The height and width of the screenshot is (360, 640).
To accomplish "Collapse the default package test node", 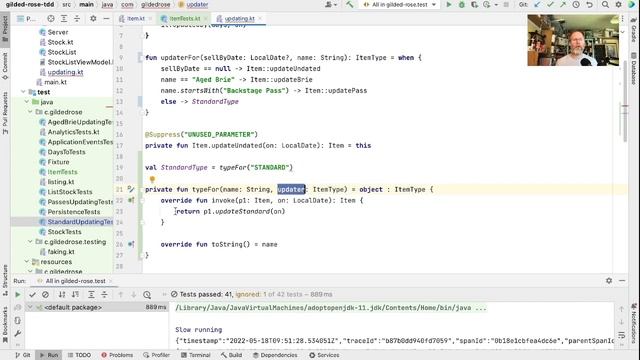I will pos(30,307).
